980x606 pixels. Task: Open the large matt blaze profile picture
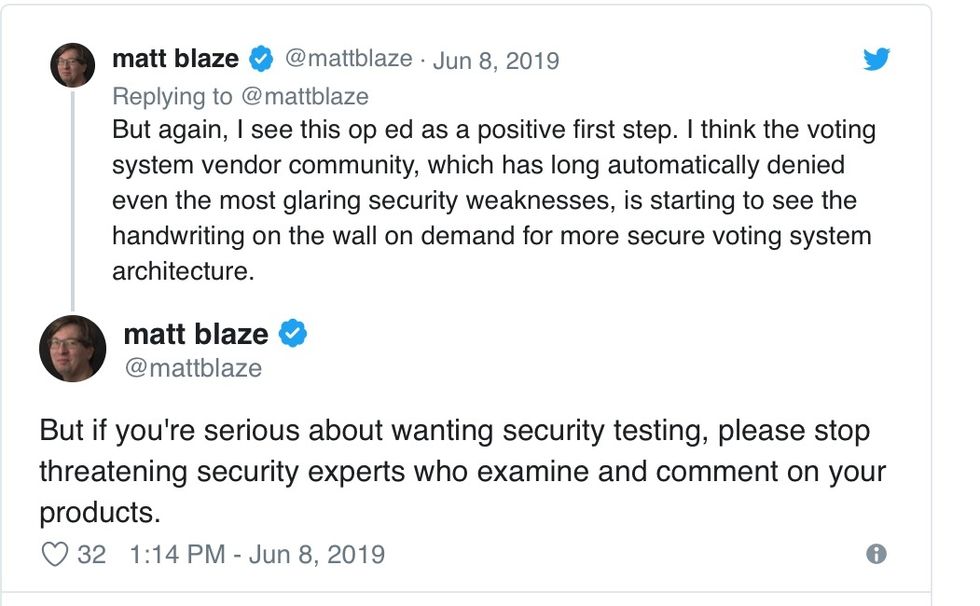[x=72, y=348]
